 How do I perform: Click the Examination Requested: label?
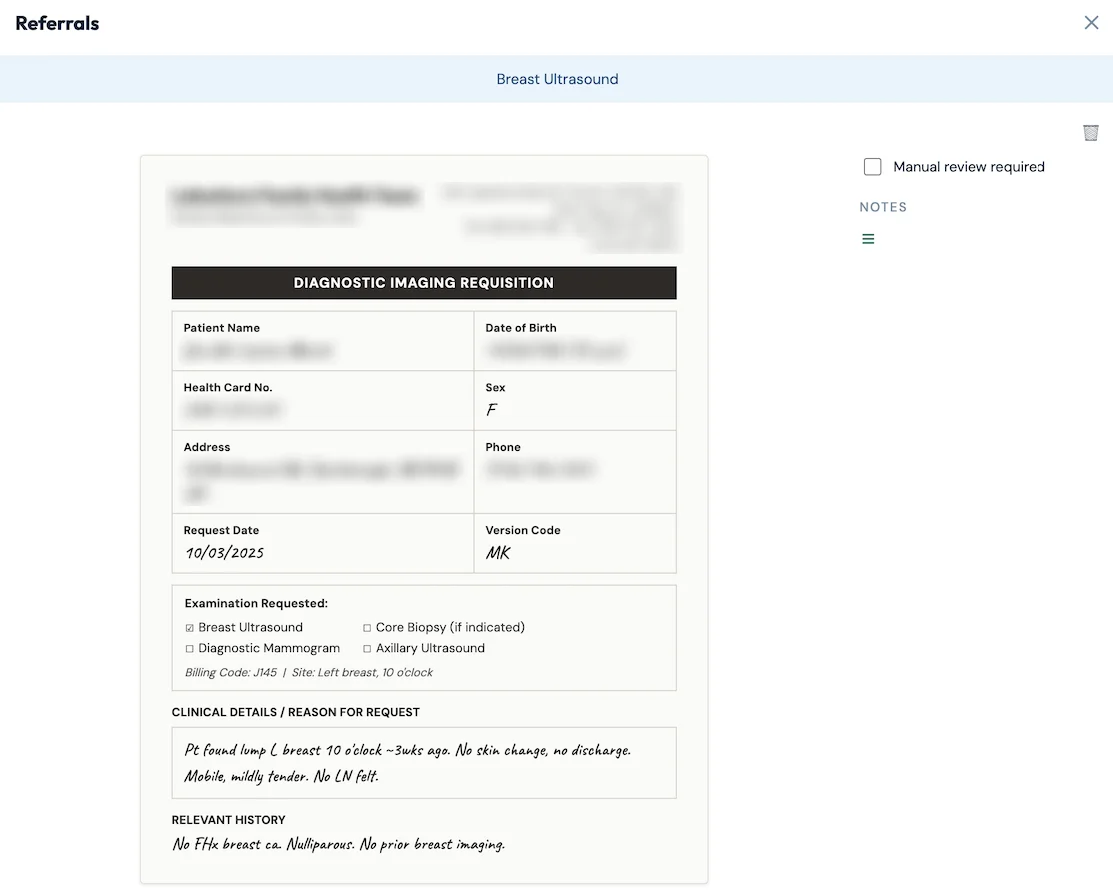pos(256,603)
